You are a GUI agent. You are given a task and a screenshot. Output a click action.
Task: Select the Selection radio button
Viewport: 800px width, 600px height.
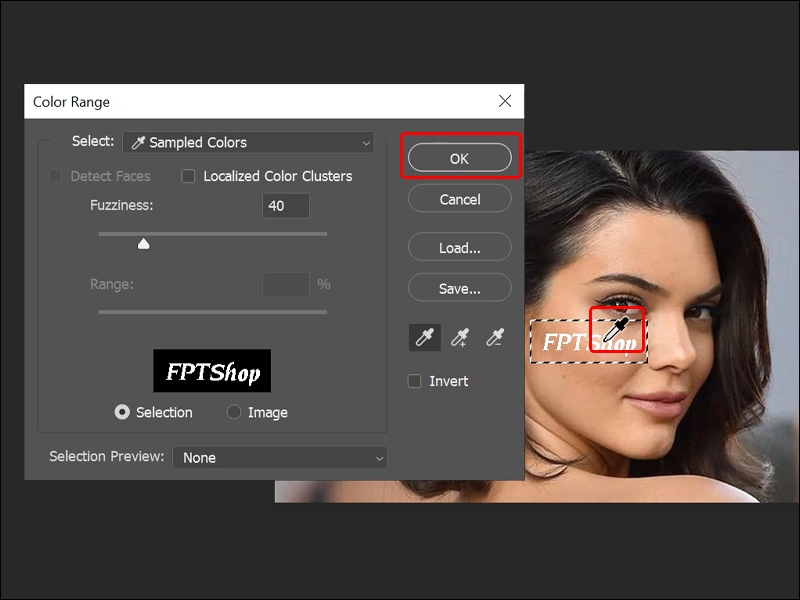pos(122,412)
